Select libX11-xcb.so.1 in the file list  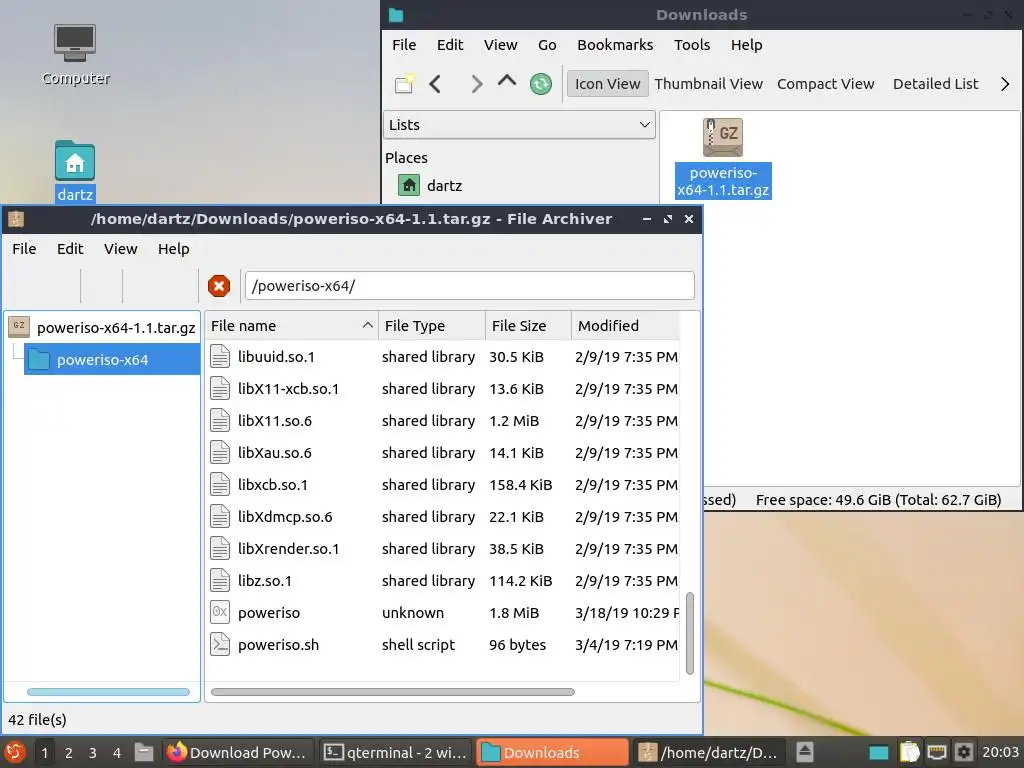[x=443, y=389]
